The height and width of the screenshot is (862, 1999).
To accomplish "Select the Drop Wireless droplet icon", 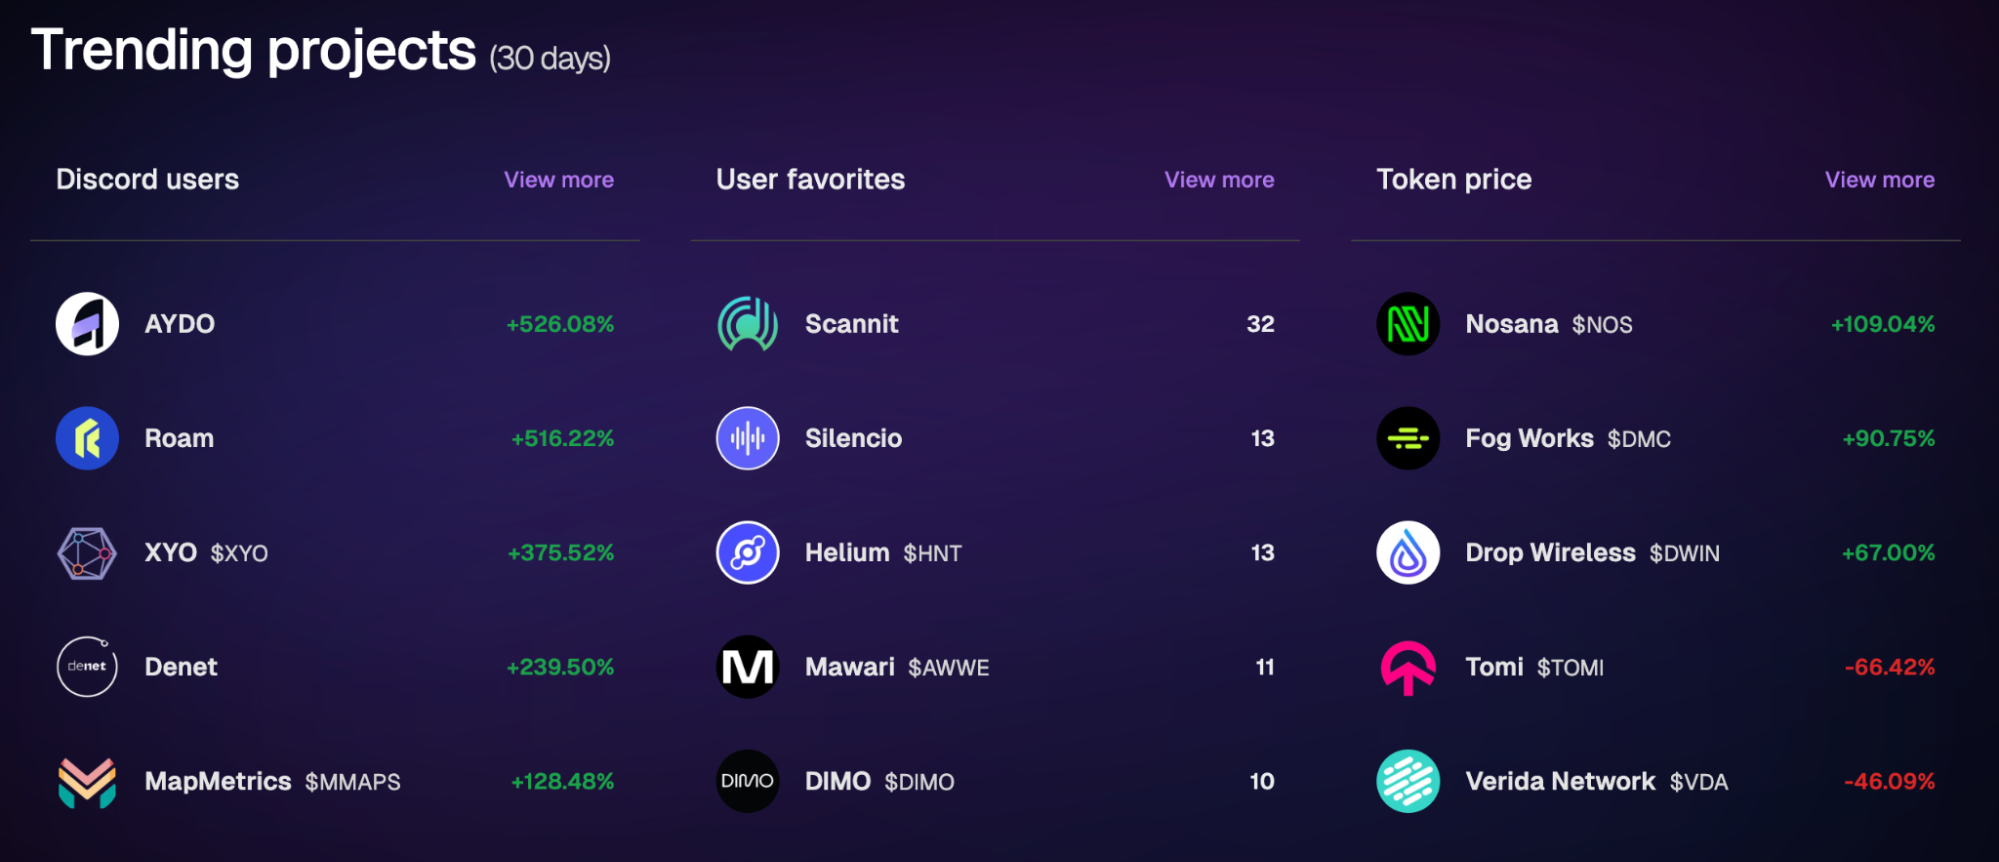I will click(1408, 553).
